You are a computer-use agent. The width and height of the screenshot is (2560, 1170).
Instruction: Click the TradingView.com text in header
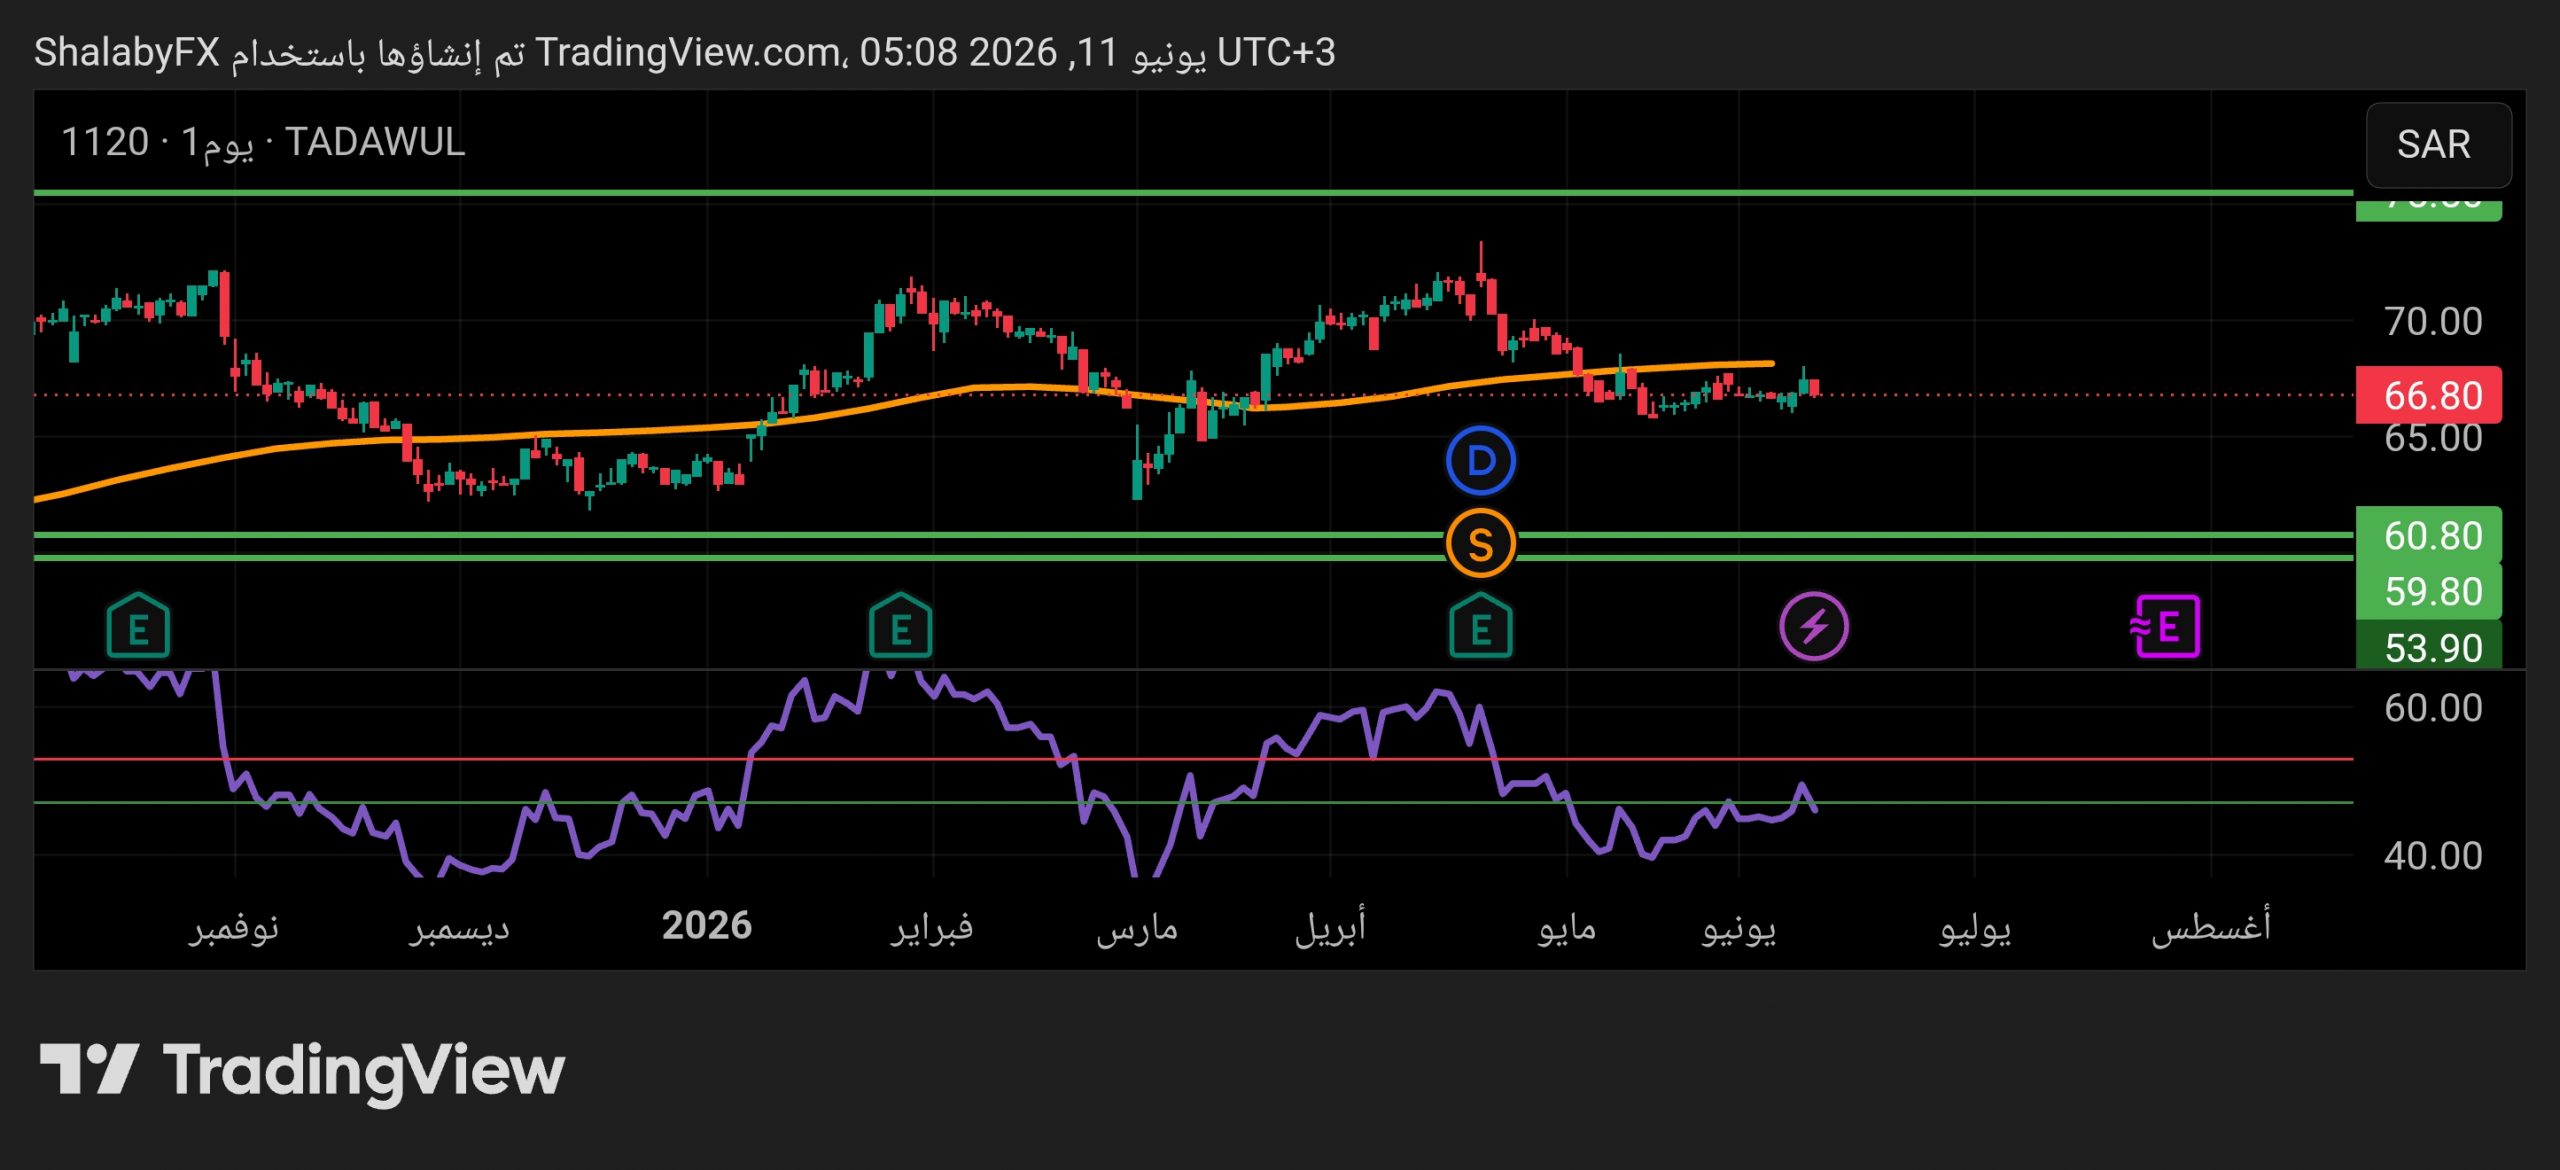[x=688, y=52]
